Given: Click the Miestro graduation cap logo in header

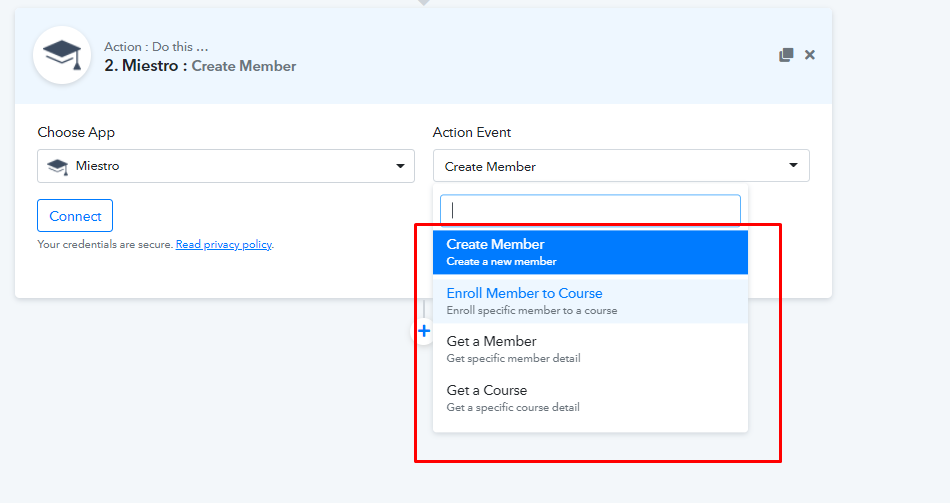Looking at the screenshot, I should [x=62, y=55].
